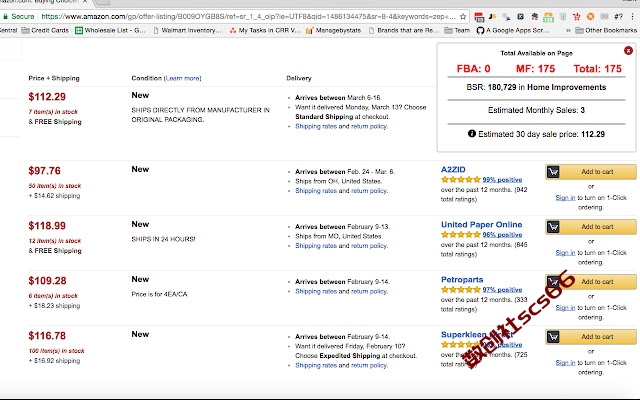The image size is (640, 400).
Task: Click Sign in under the A2ZID offer
Action: (x=565, y=198)
